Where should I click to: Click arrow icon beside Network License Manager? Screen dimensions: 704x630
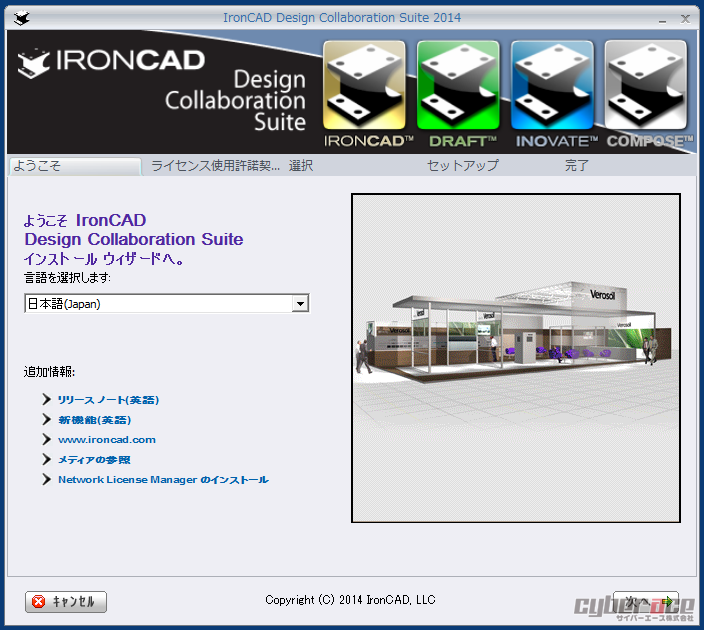(47, 479)
